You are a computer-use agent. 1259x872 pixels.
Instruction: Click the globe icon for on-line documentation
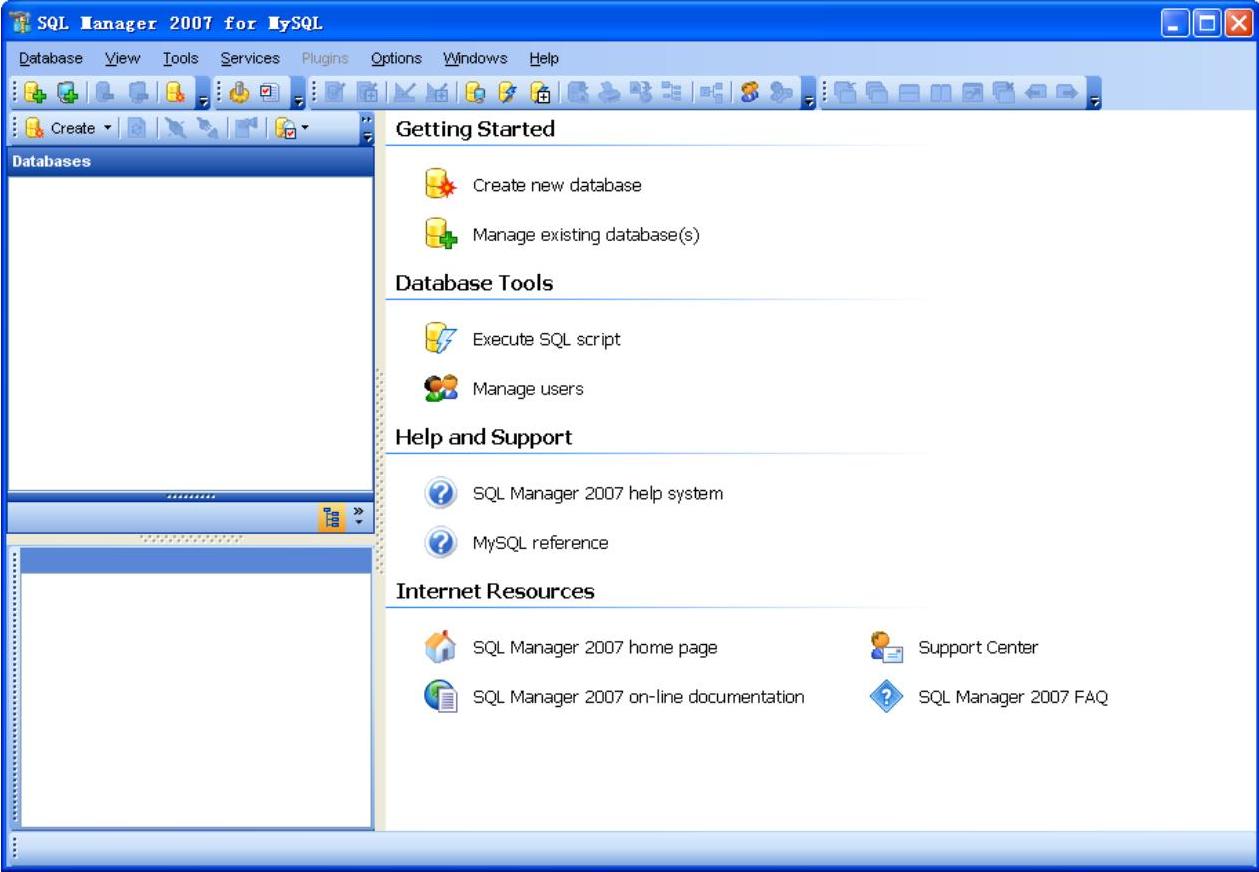point(441,697)
